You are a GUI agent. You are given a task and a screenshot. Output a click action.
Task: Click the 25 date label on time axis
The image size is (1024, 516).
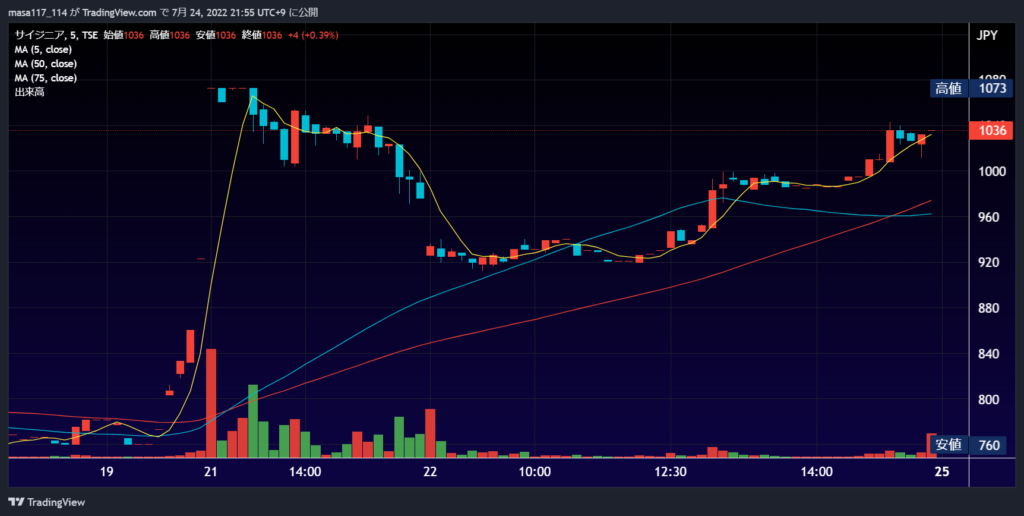click(x=941, y=473)
